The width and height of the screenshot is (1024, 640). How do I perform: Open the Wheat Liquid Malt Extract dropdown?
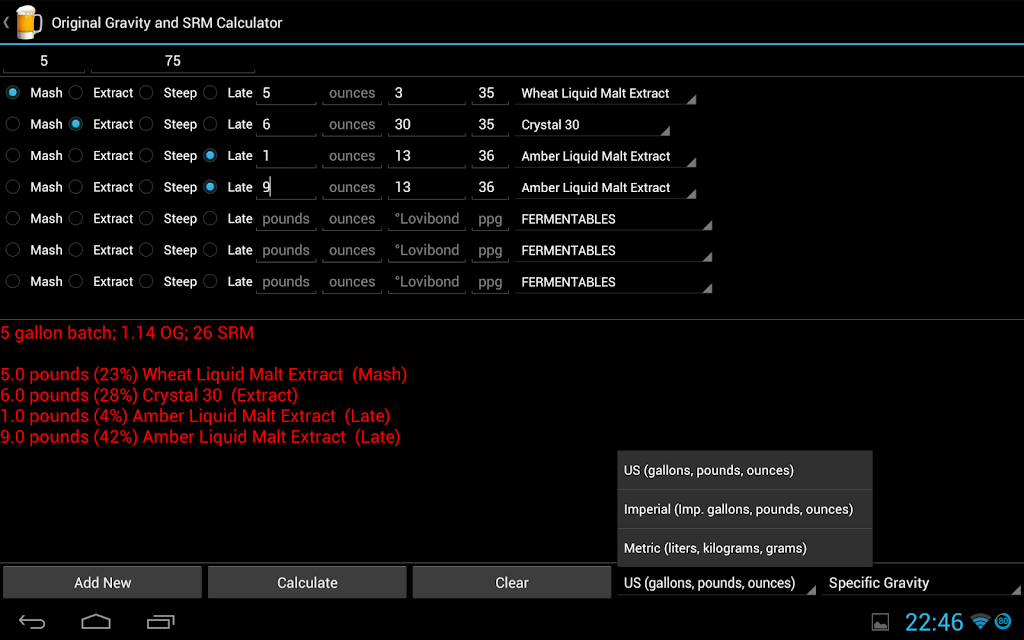(605, 93)
